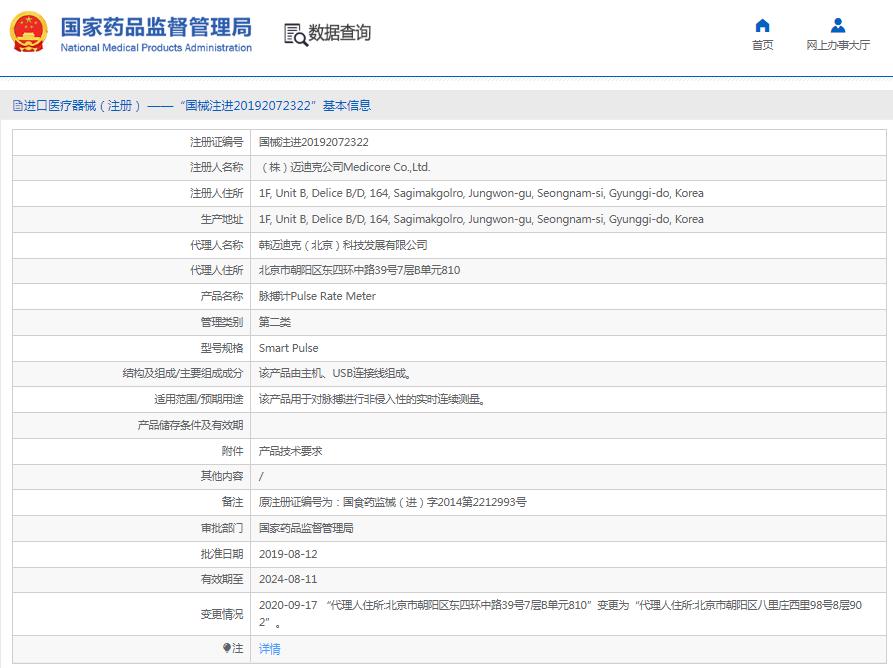Select the Smart Pulse model value
Image resolution: width=893 pixels, height=668 pixels.
(x=289, y=348)
